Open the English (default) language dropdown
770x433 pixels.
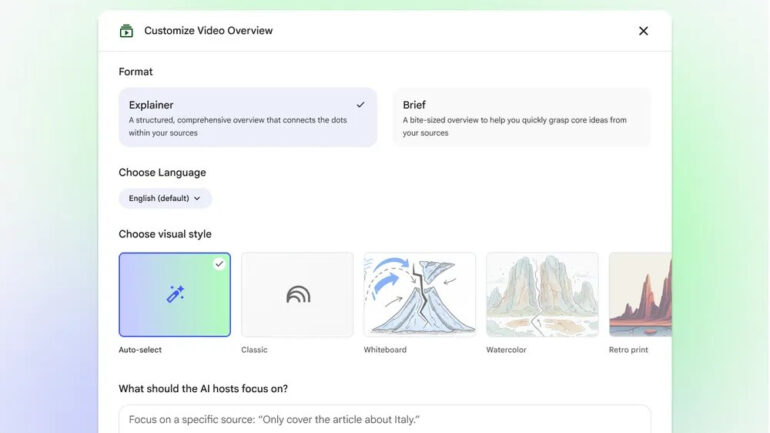[x=165, y=198]
